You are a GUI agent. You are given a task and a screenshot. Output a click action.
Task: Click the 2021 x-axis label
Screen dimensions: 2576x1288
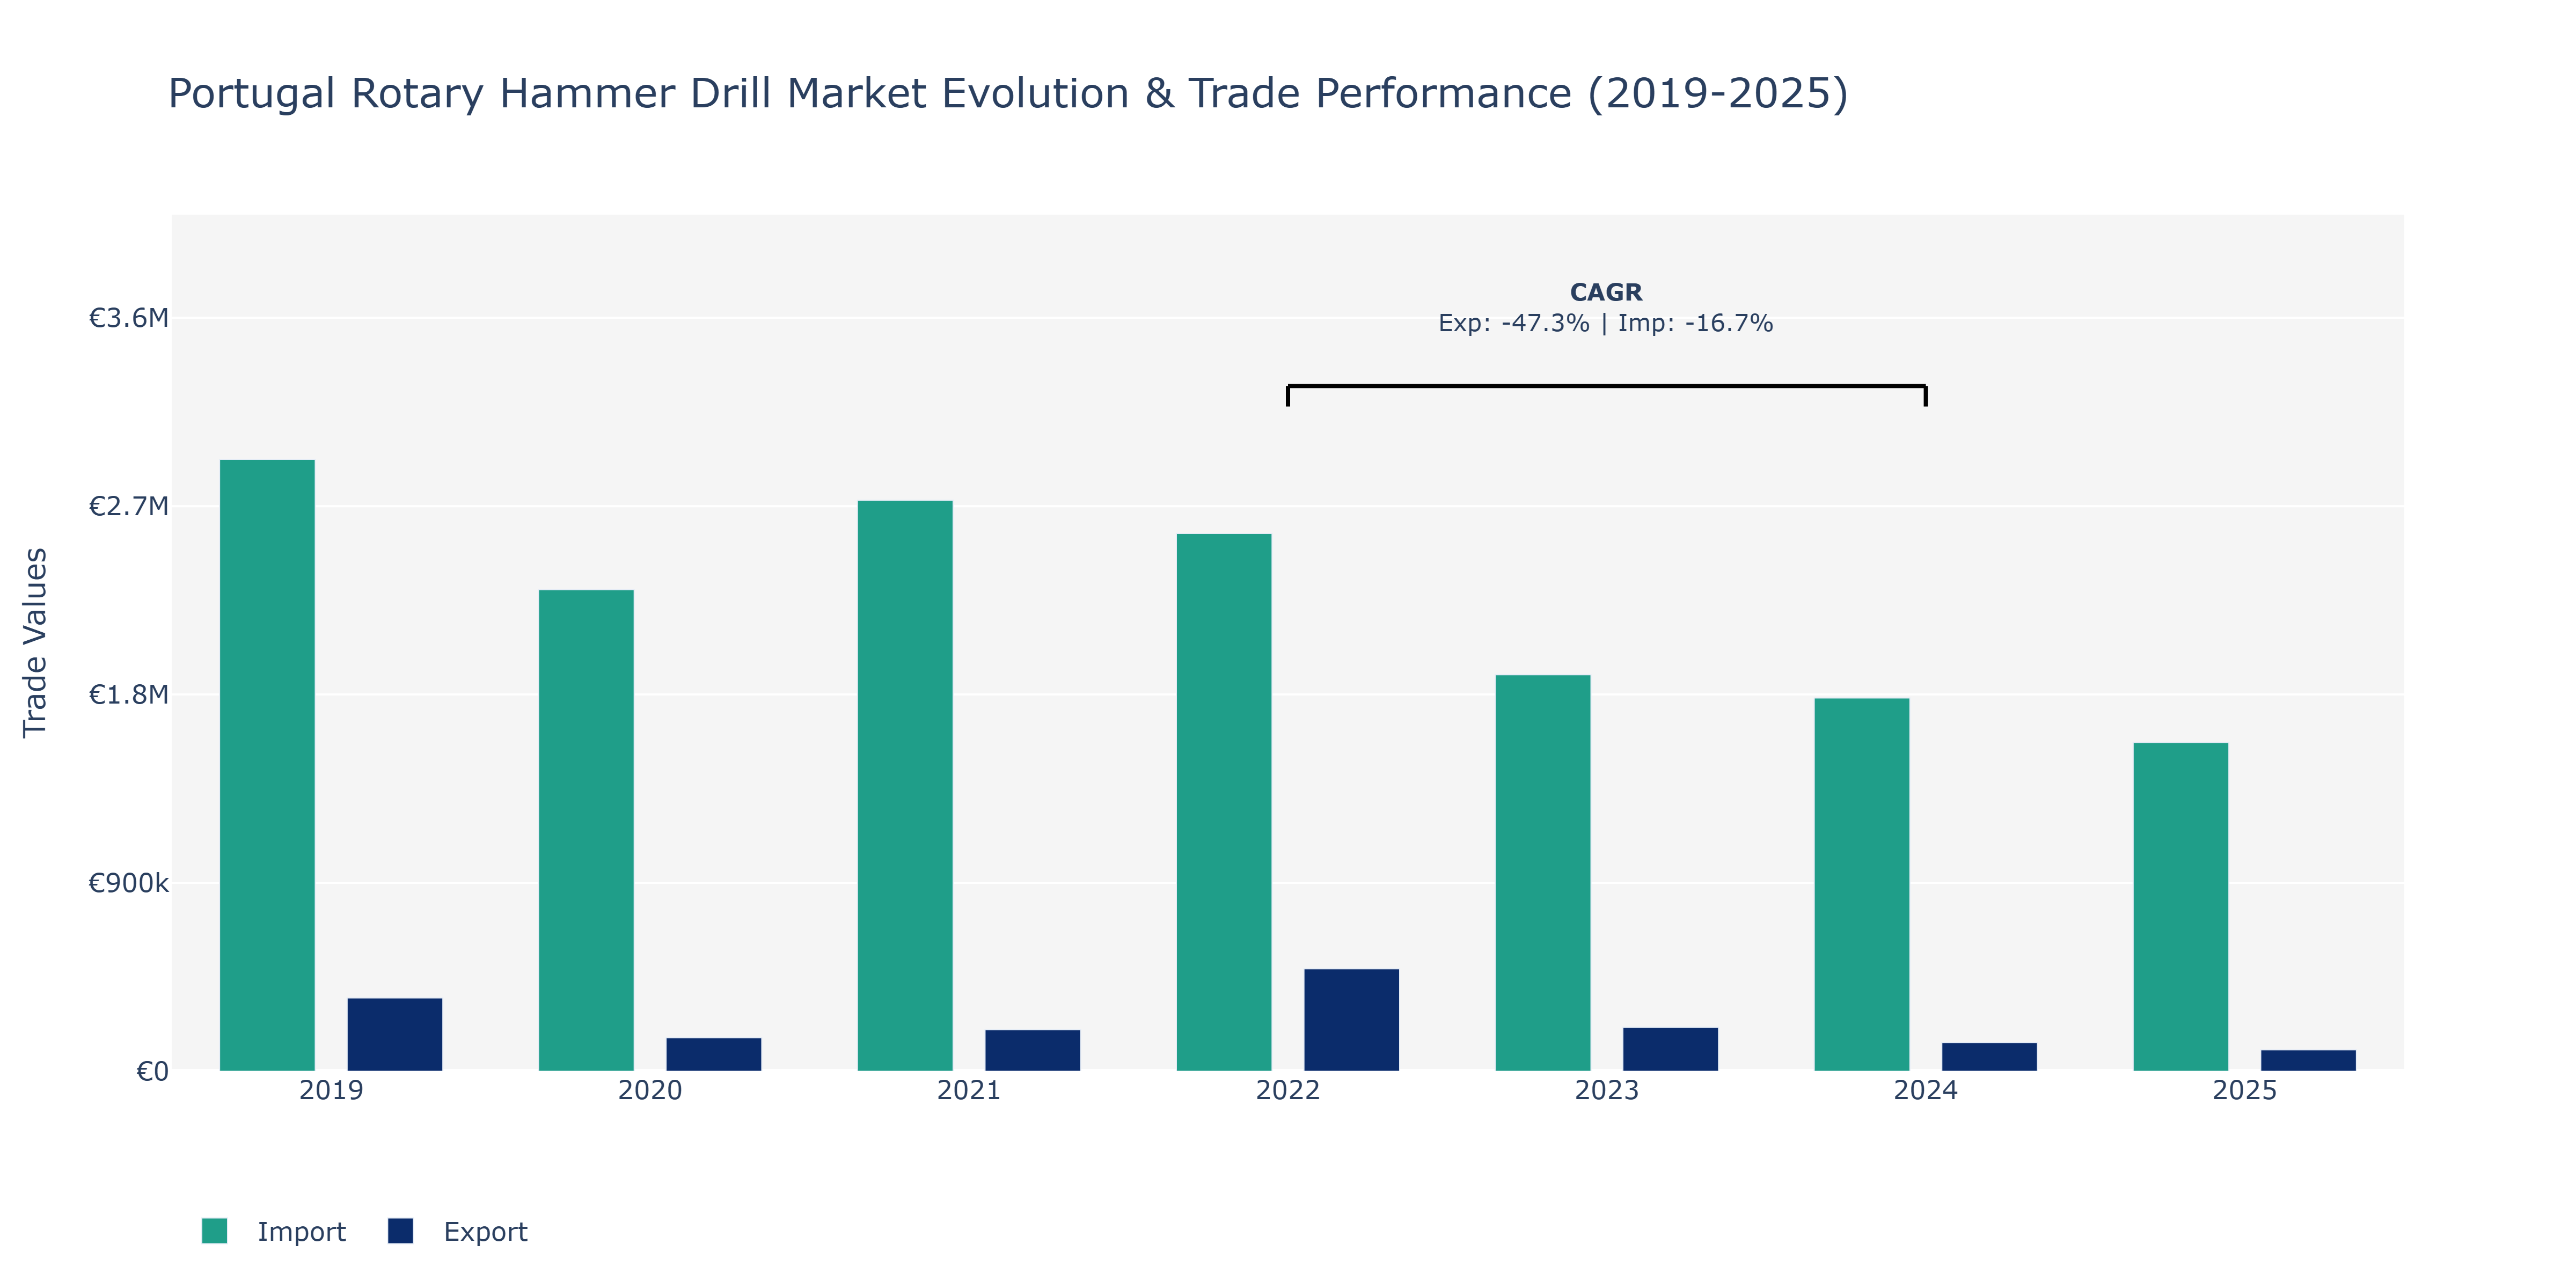click(969, 1090)
